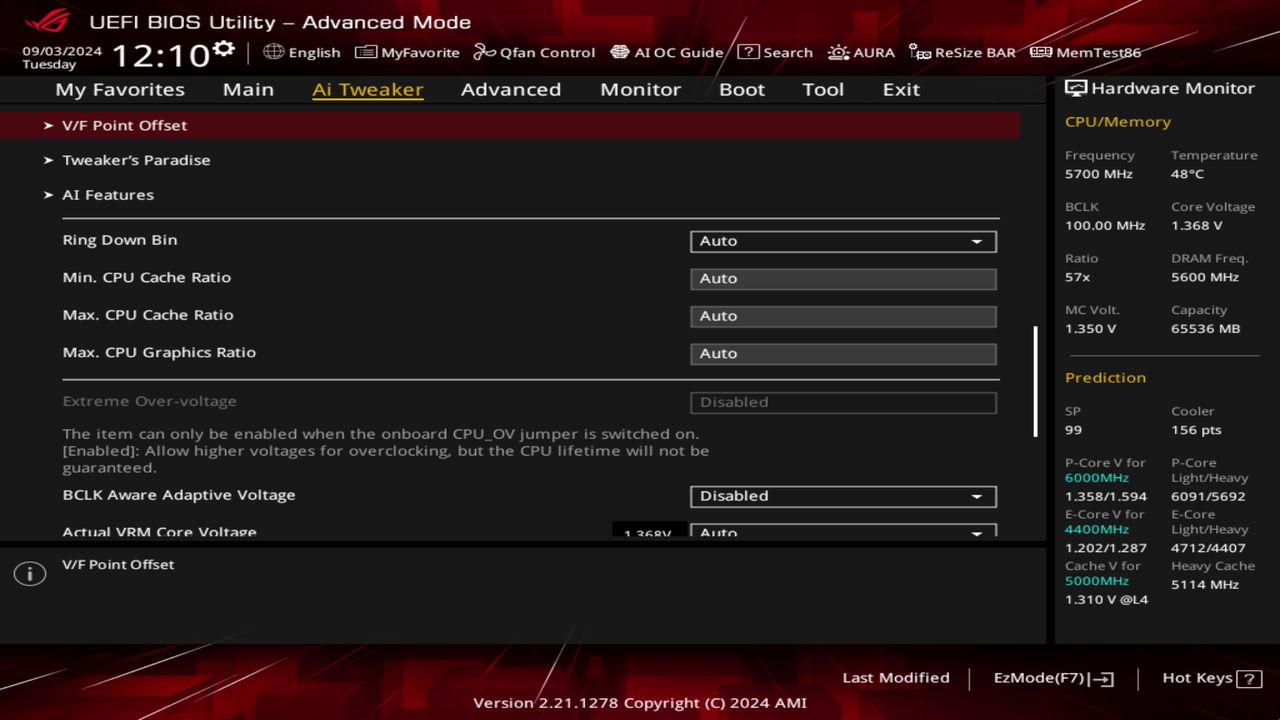Open MyFavorite list icon
Viewport: 1280px width, 720px height.
[366, 52]
